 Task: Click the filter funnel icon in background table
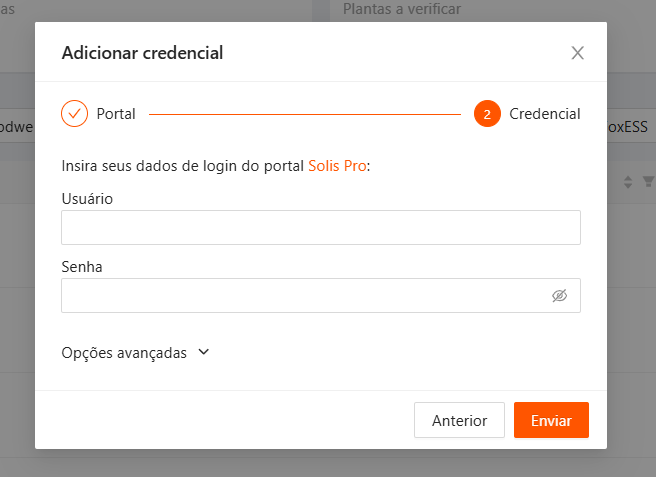648,182
